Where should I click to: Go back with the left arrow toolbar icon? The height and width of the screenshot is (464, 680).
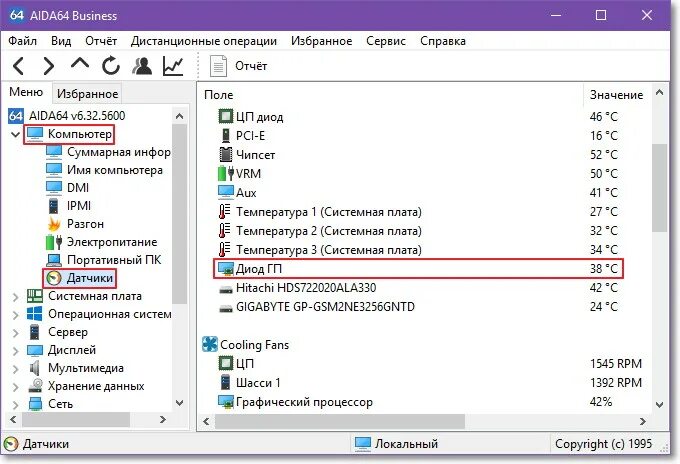[x=18, y=66]
